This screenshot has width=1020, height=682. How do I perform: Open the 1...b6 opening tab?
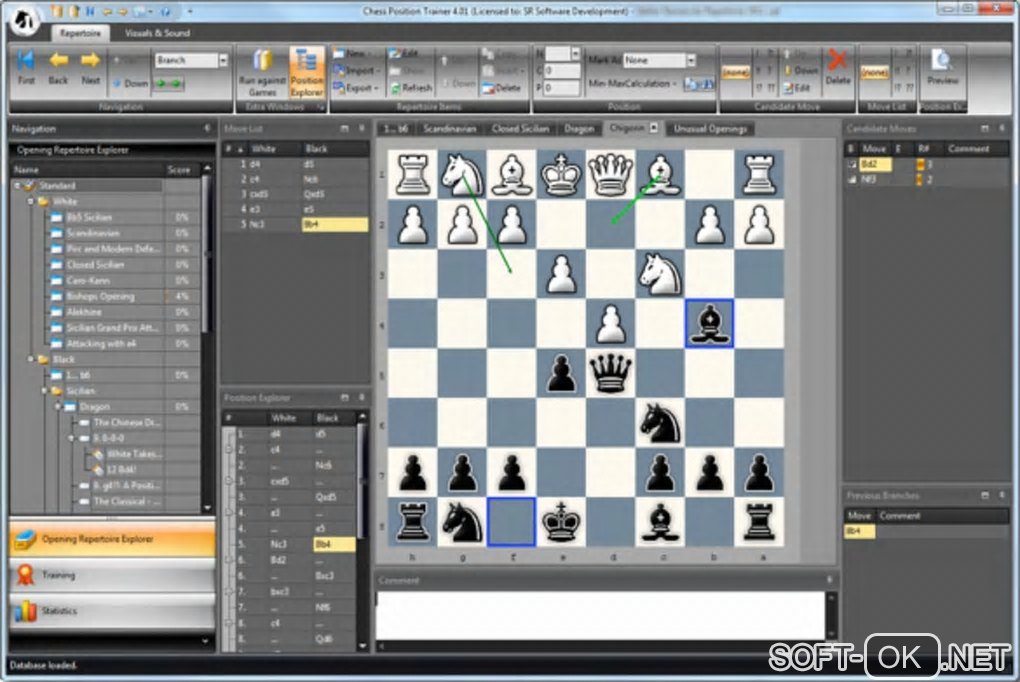396,129
